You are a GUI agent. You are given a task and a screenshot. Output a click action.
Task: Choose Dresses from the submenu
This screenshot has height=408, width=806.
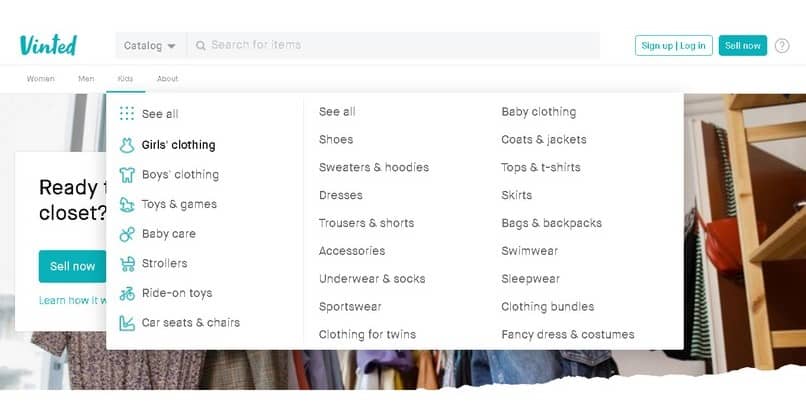coord(341,195)
